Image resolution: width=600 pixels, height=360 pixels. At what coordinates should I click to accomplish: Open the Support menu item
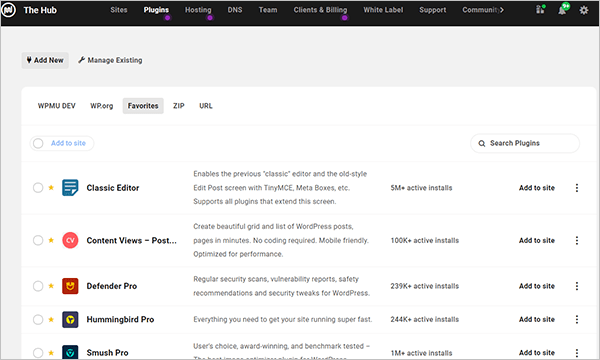432,10
